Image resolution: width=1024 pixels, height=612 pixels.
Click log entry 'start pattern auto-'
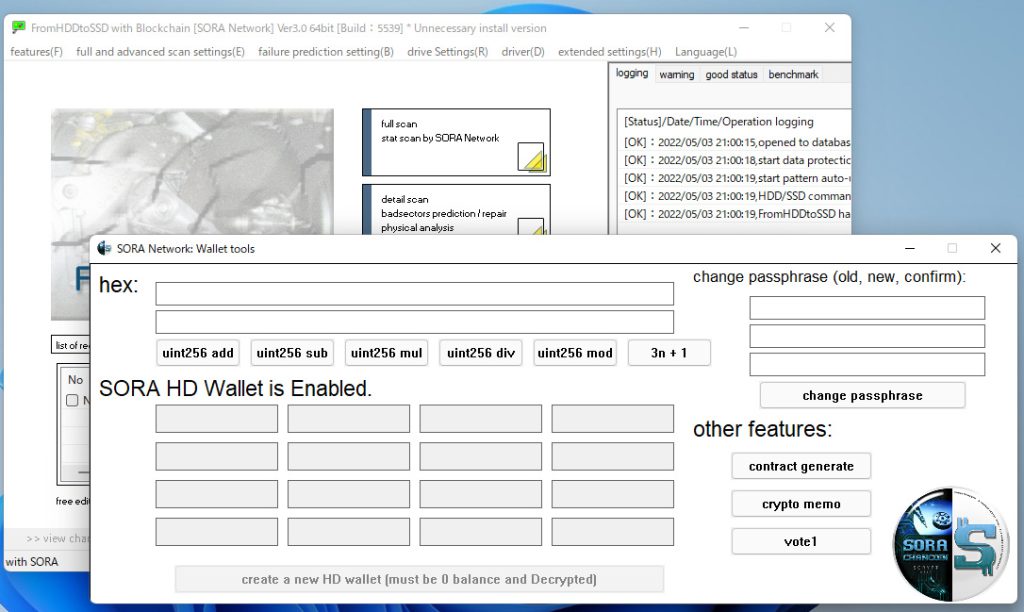coord(737,178)
